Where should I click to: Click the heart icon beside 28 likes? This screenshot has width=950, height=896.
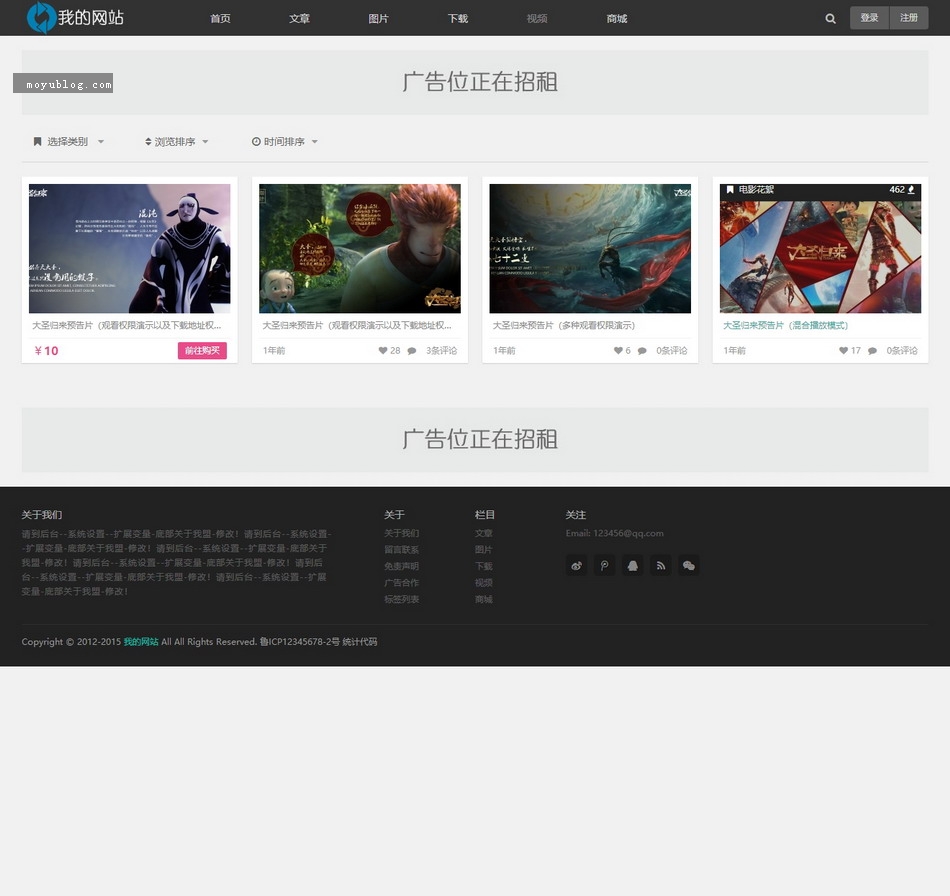tap(382, 350)
